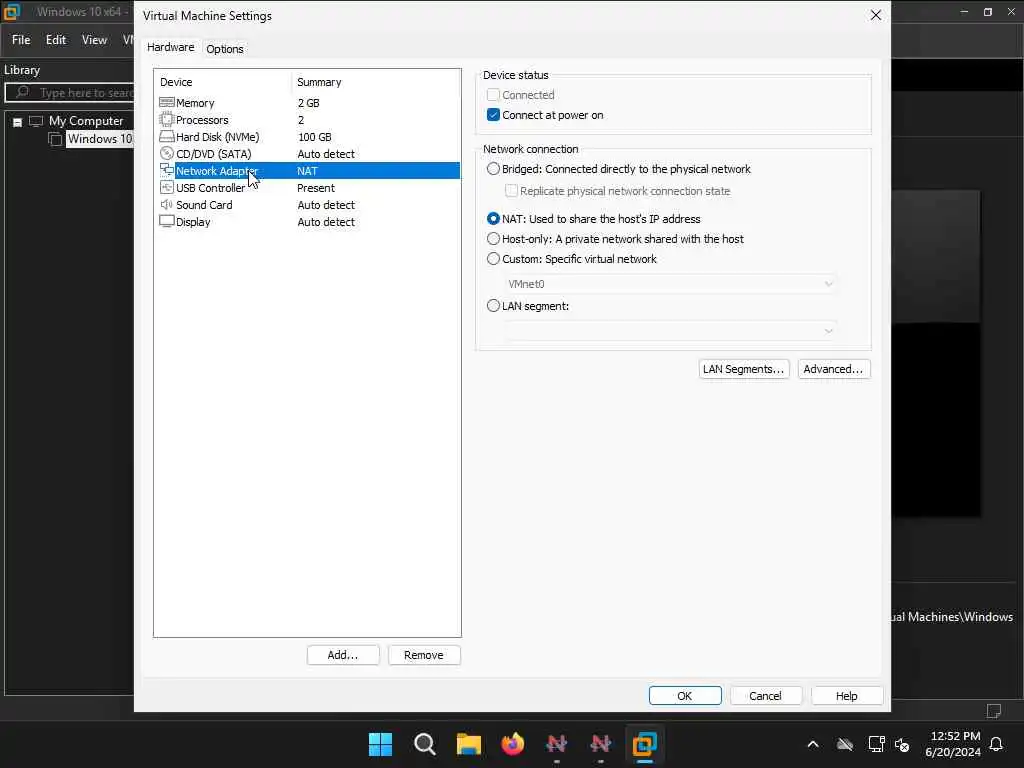1024x768 pixels.
Task: Click the muted volume tray icon
Action: click(x=903, y=744)
